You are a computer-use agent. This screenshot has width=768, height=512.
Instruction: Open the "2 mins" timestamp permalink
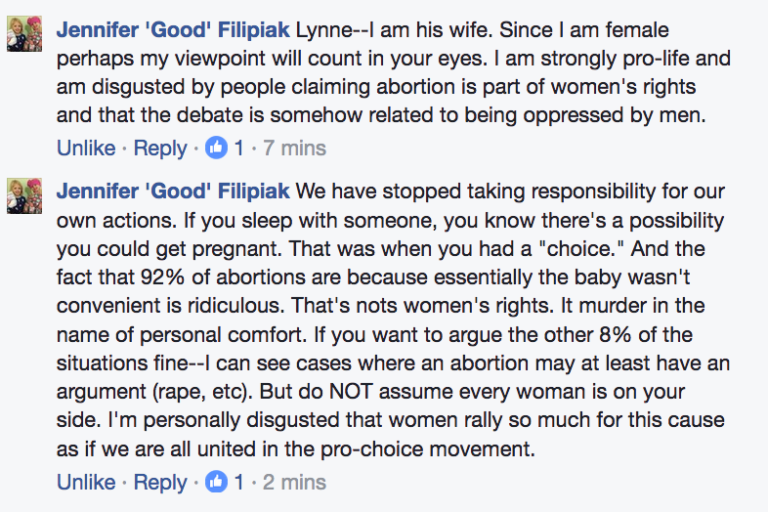click(x=294, y=482)
